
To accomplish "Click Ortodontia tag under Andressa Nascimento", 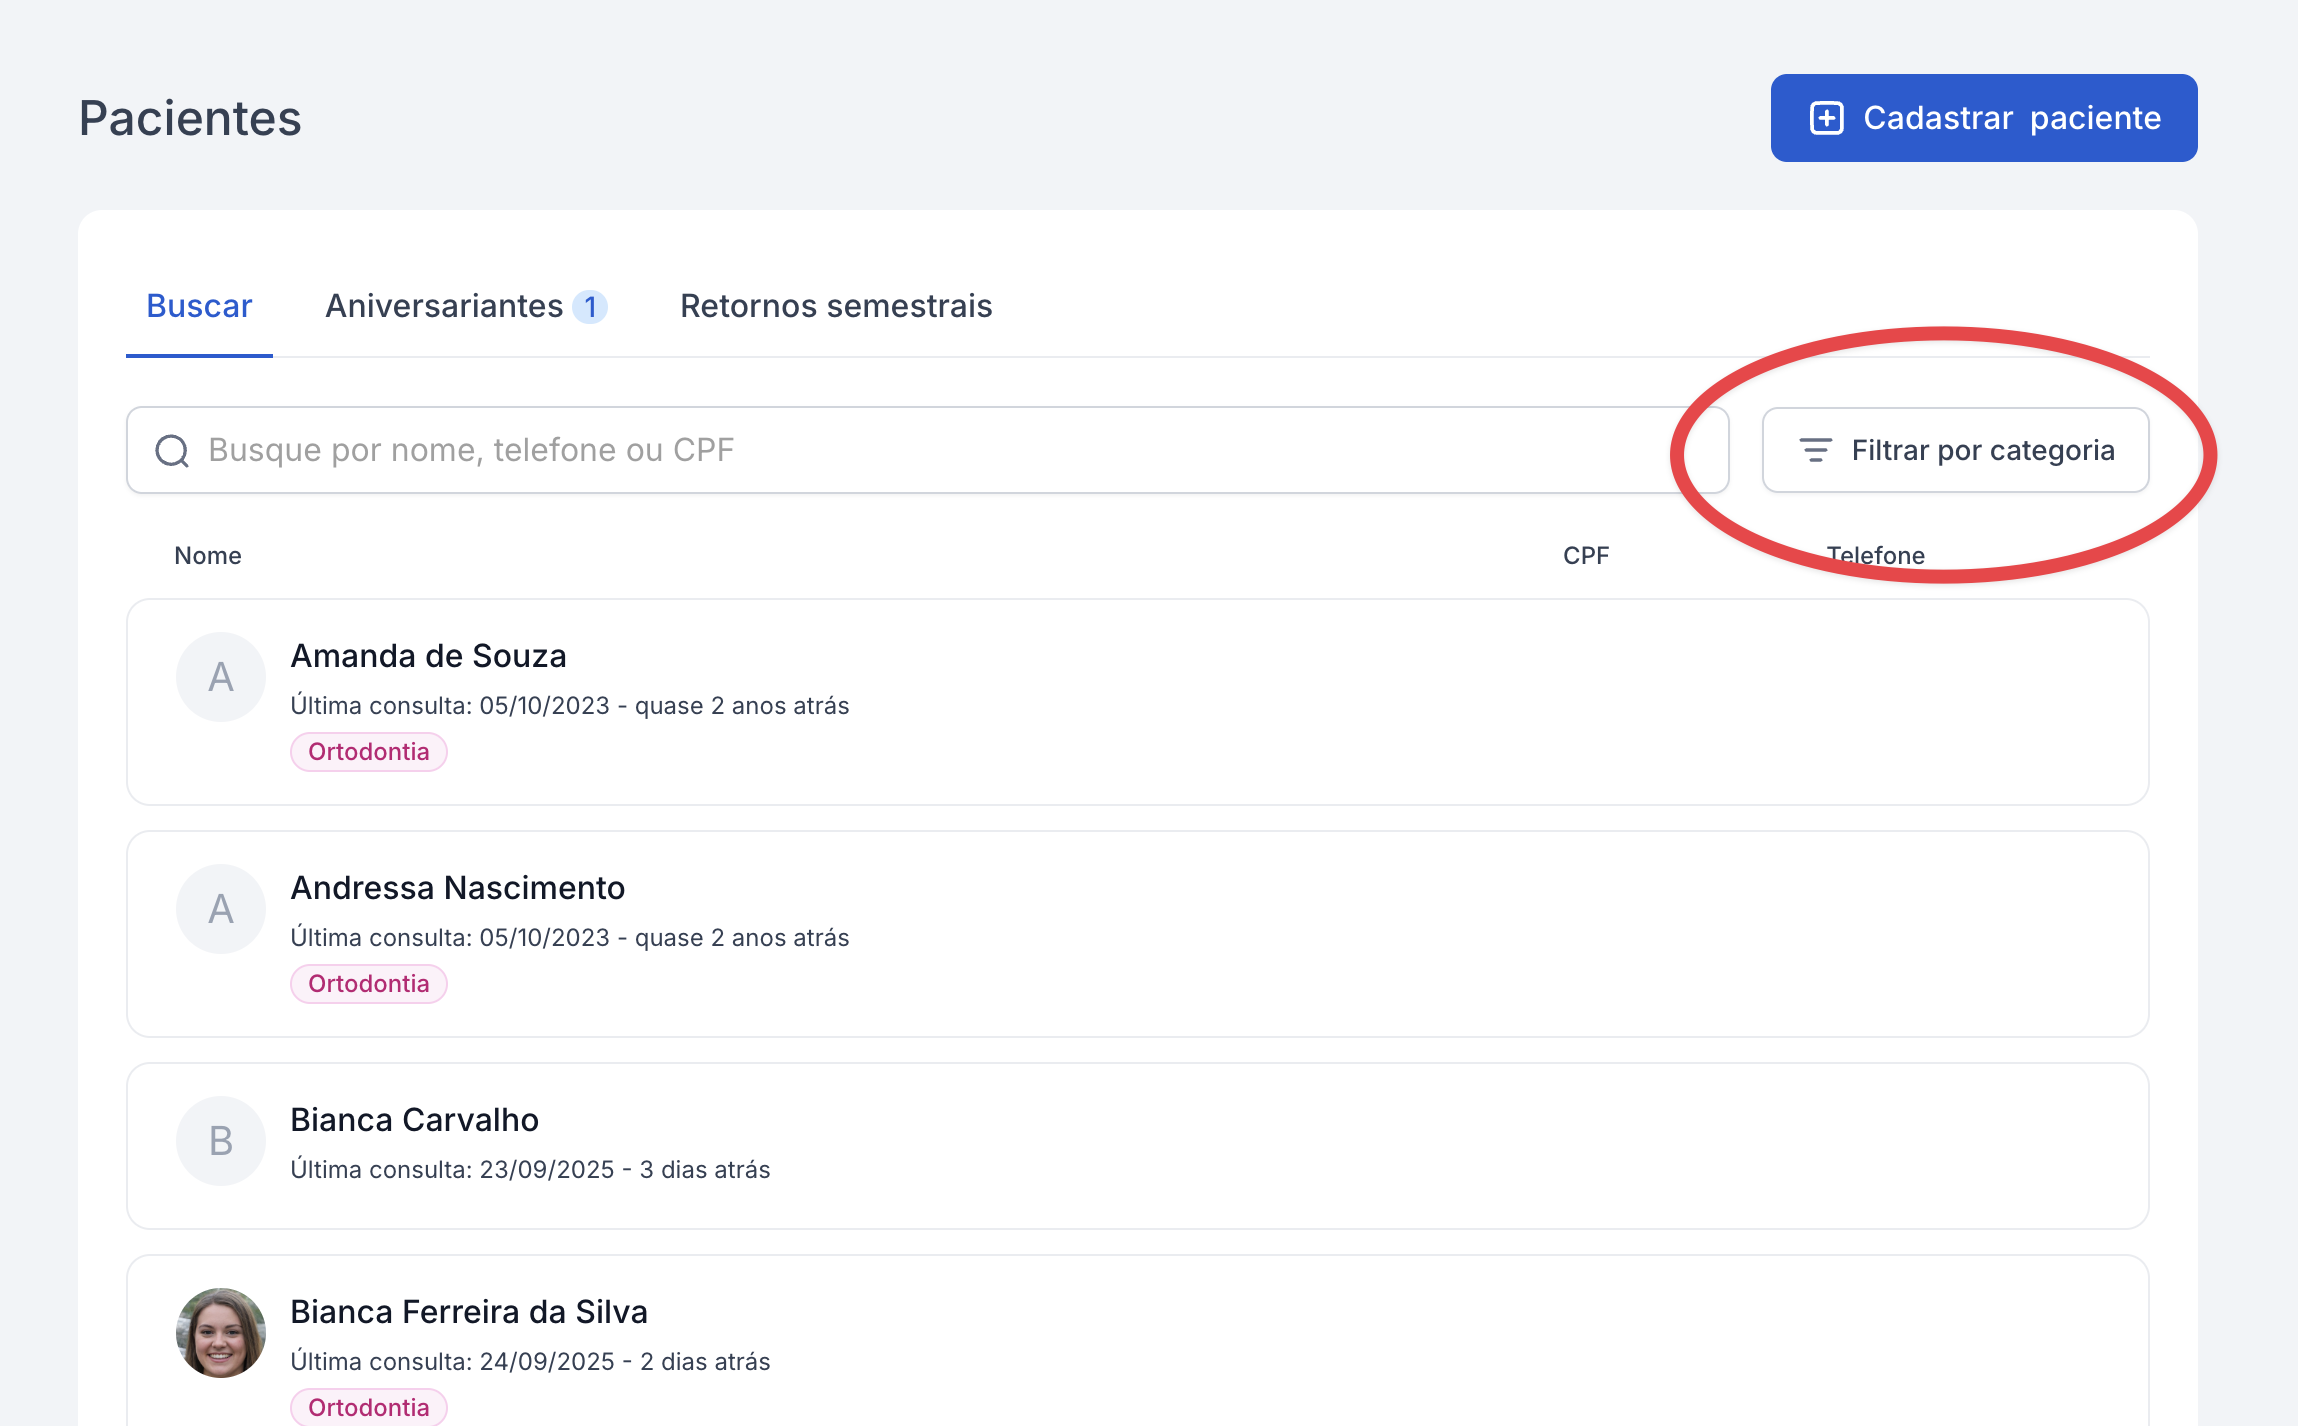I will click(x=368, y=984).
